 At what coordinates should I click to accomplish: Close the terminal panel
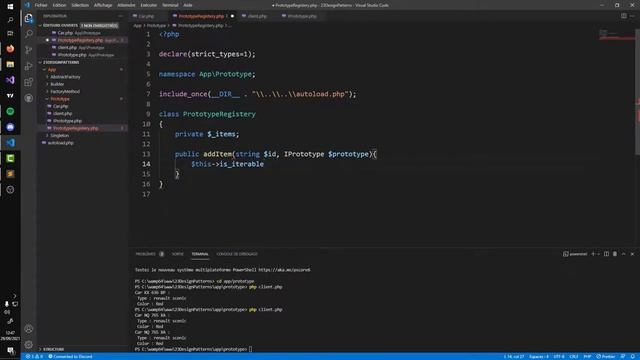pyautogui.click(x=632, y=254)
